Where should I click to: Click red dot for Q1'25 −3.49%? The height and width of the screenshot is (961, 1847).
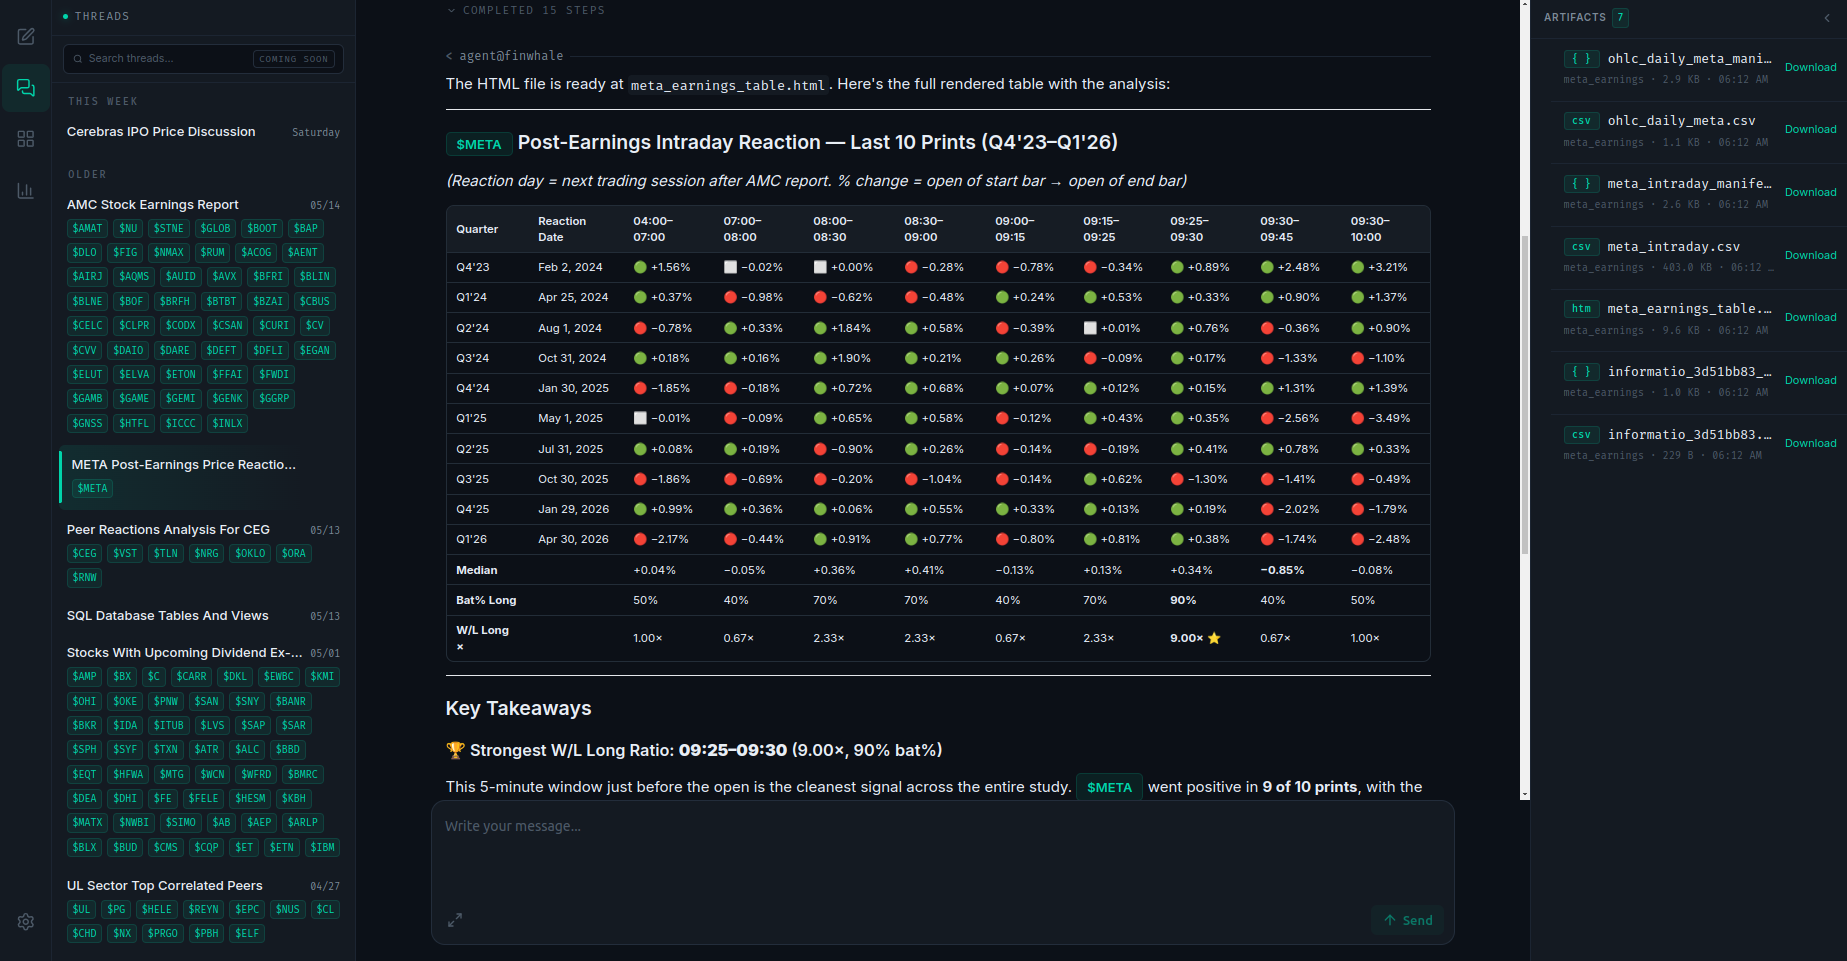click(1357, 418)
